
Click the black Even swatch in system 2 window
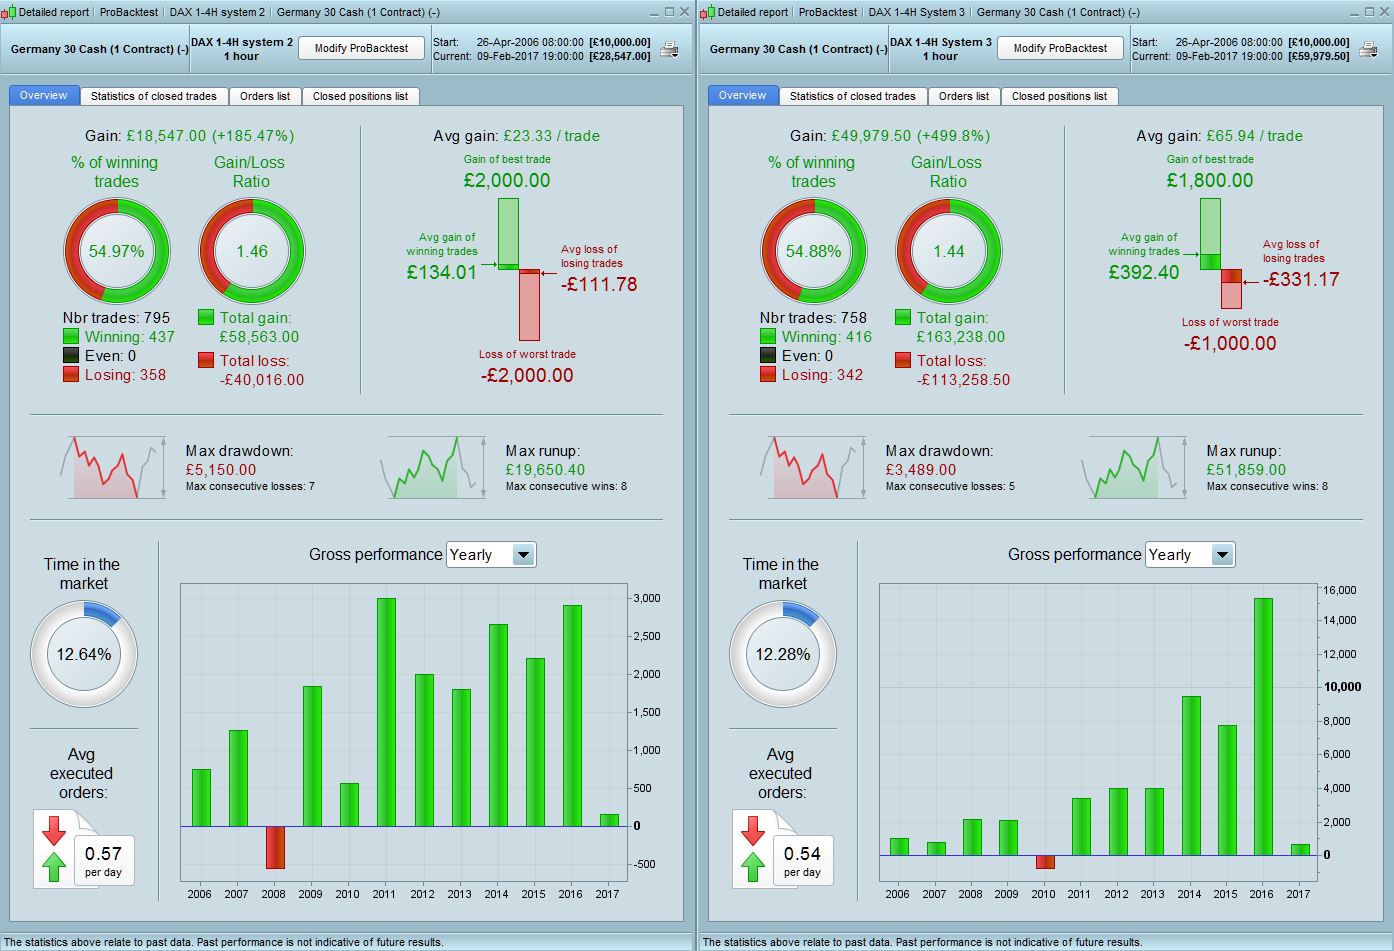point(71,355)
